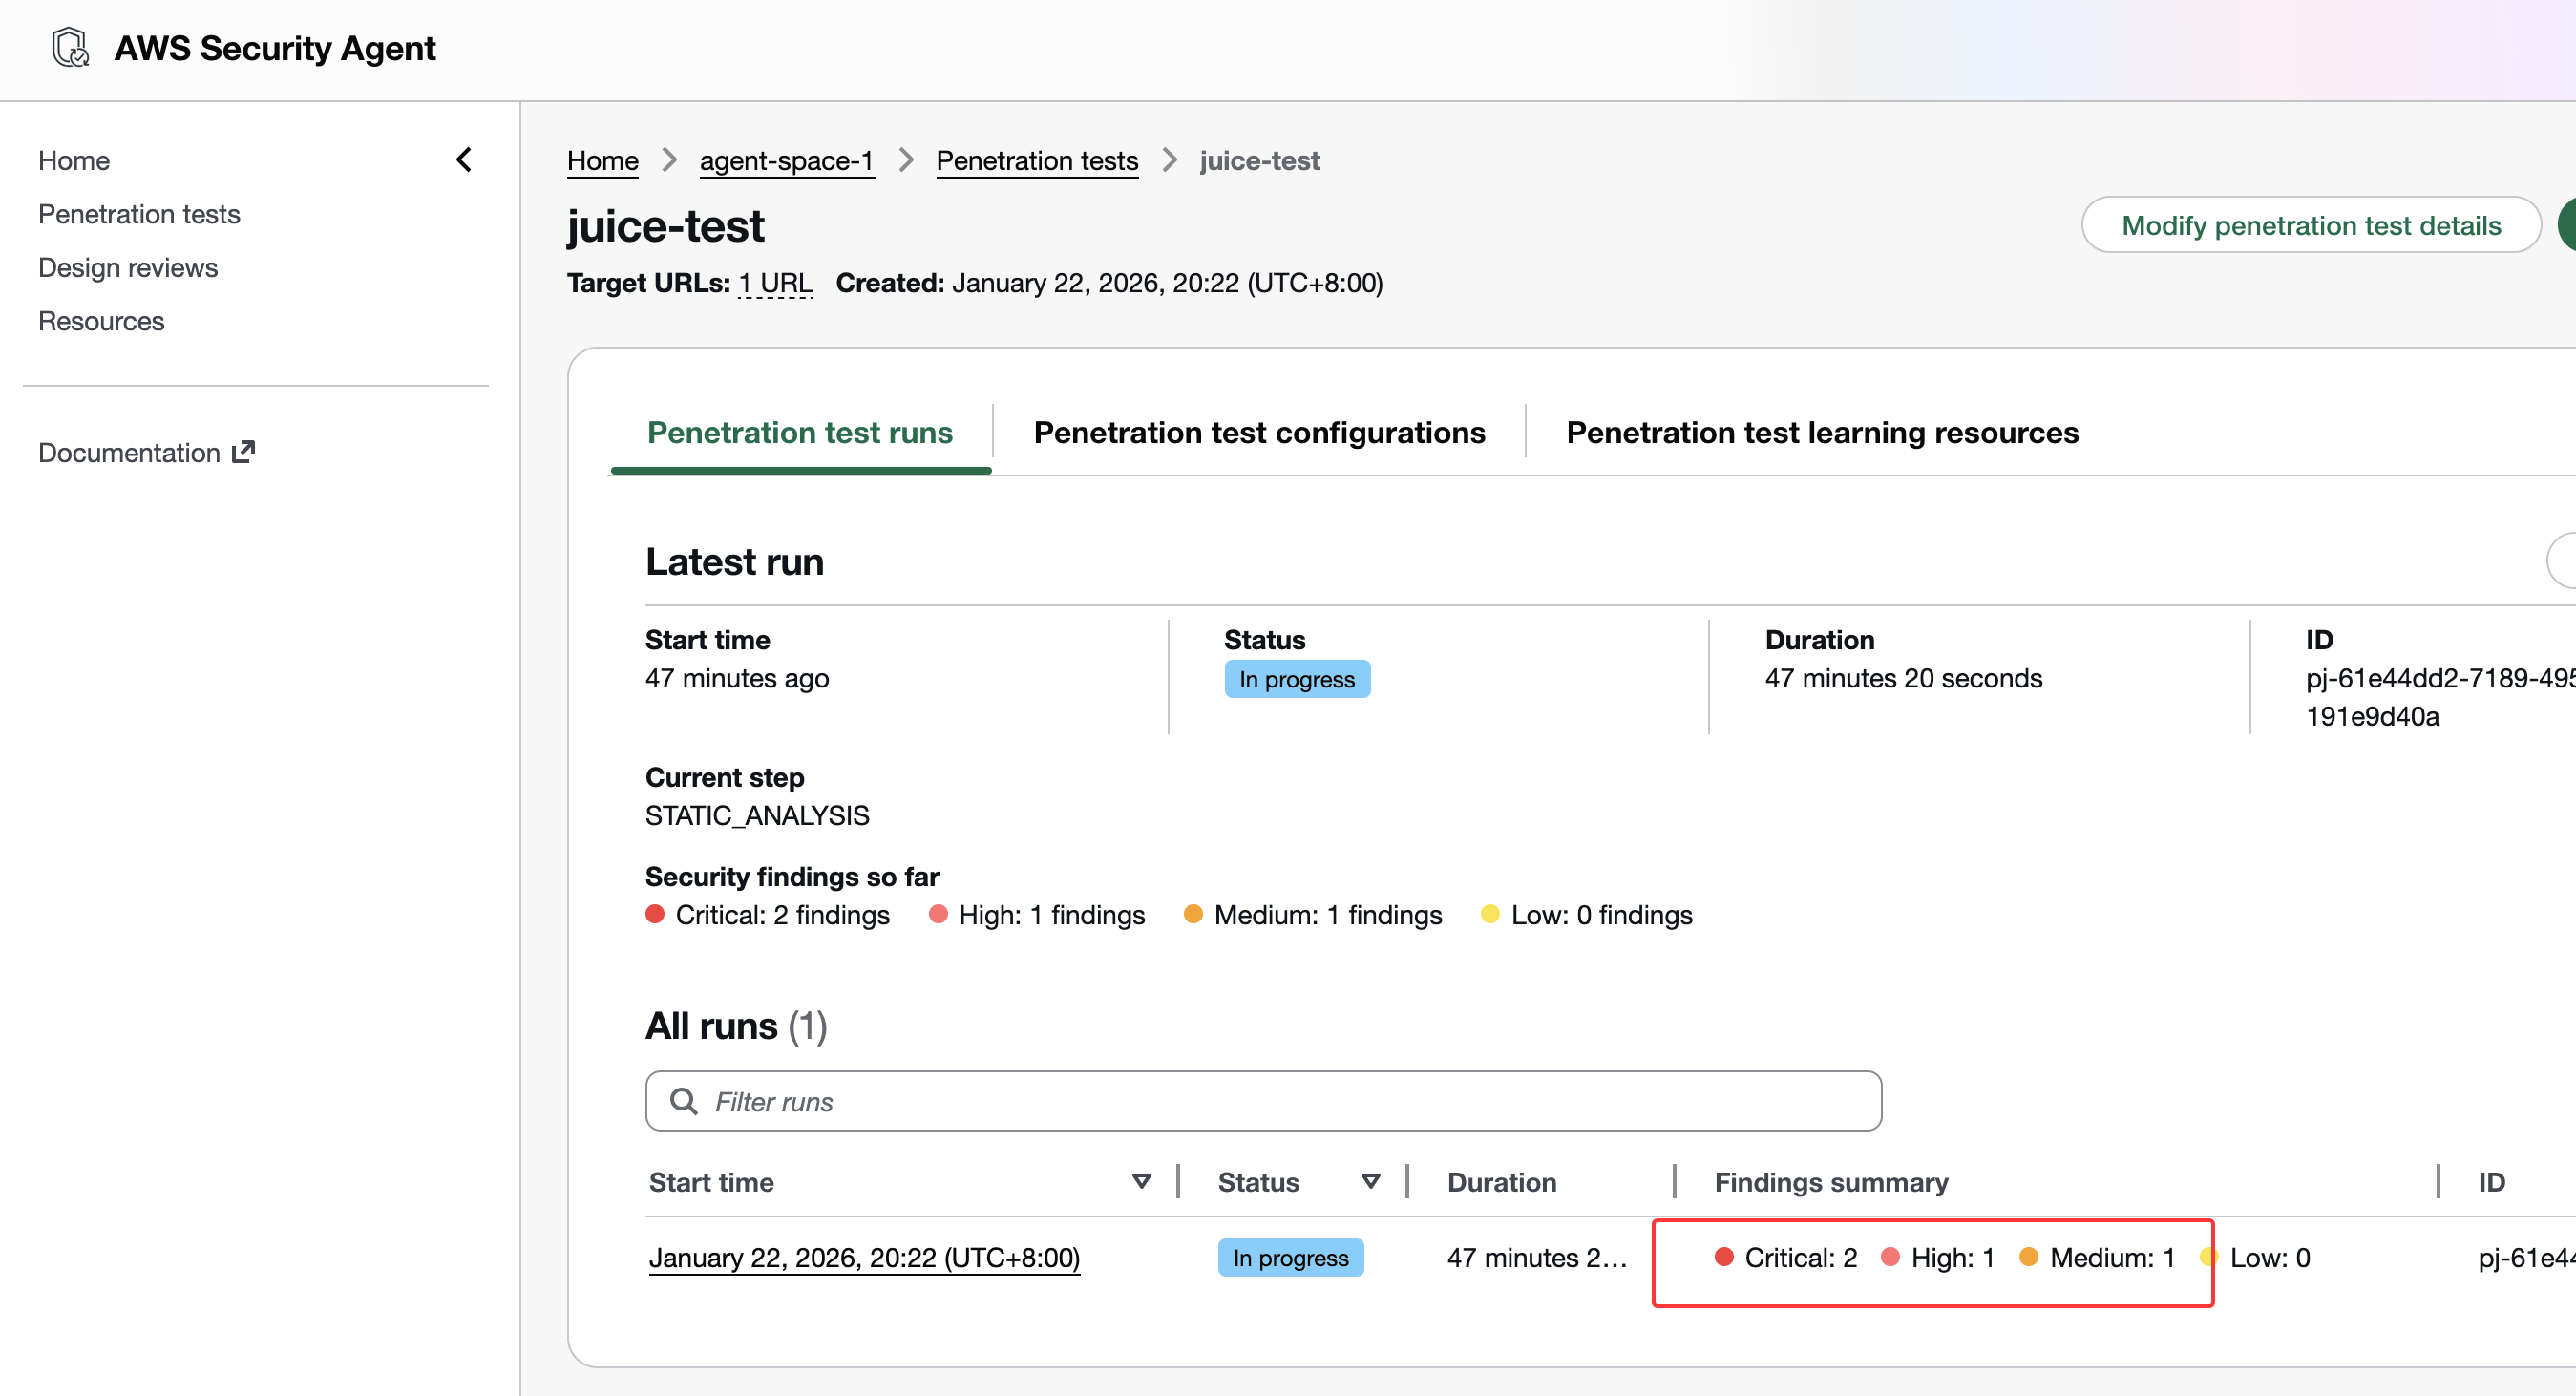Click the red Critical dot in Findings summary
Image resolution: width=2576 pixels, height=1396 pixels.
(x=1723, y=1257)
